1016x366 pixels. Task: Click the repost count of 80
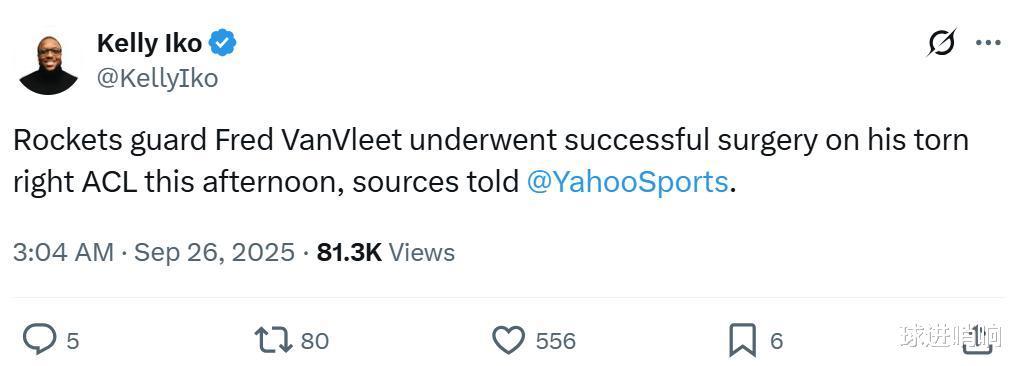click(315, 341)
